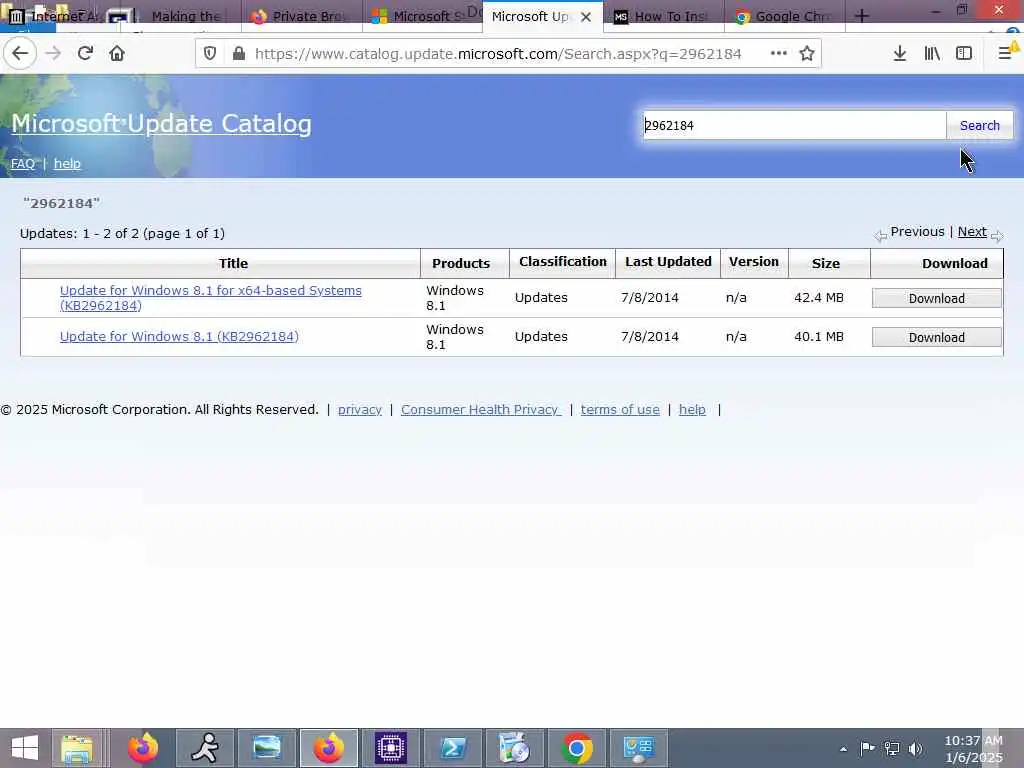Show tracking protection shield info
Viewport: 1024px width, 768px height.
pyautogui.click(x=210, y=54)
